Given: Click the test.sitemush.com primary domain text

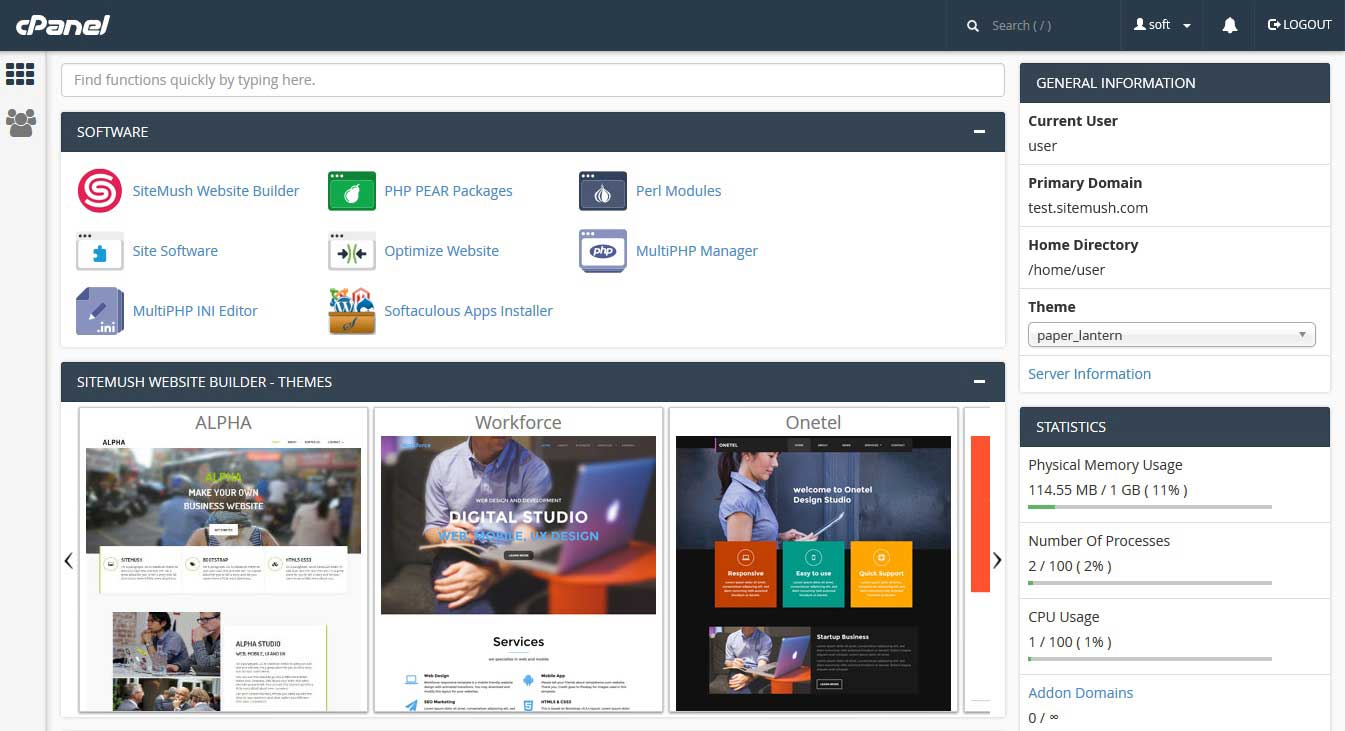Looking at the screenshot, I should coord(1088,208).
